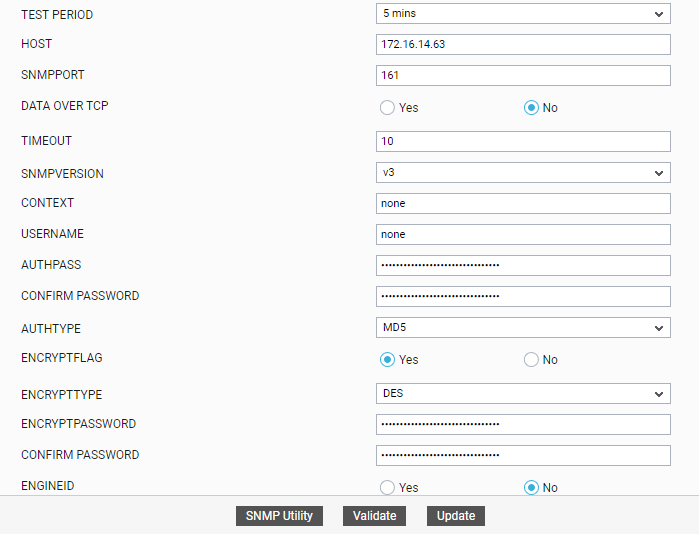Click the HOST input field
The image size is (699, 534).
(523, 45)
